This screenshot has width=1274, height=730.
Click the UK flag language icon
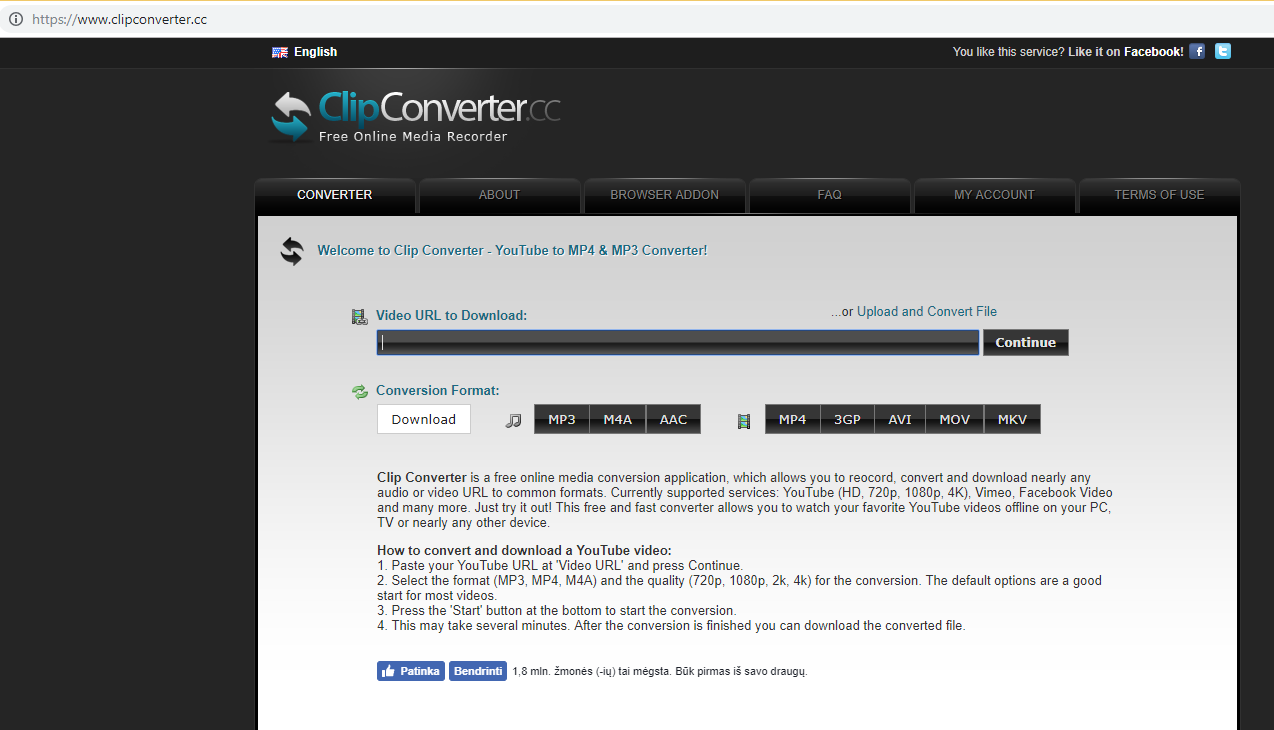280,52
